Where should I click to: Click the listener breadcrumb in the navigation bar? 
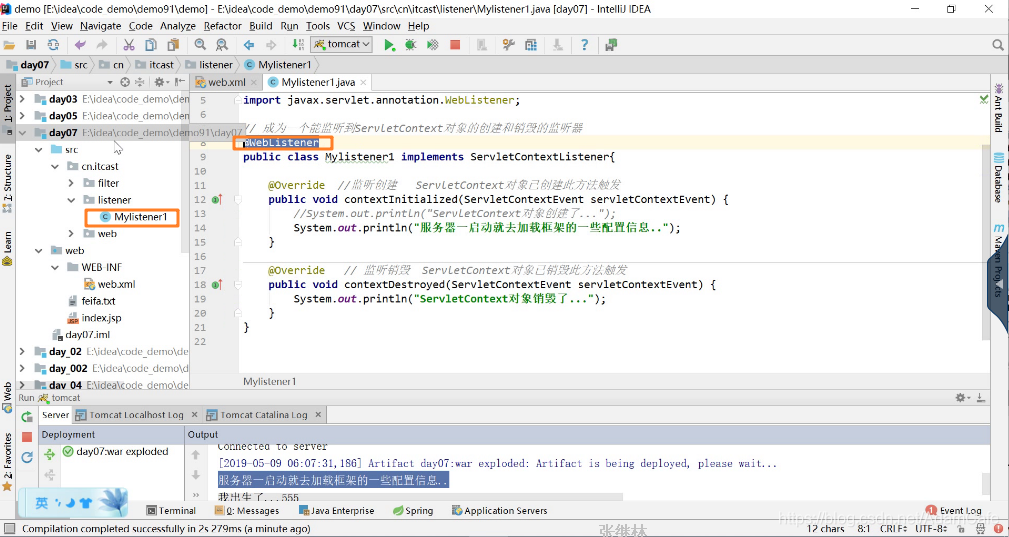(209, 64)
